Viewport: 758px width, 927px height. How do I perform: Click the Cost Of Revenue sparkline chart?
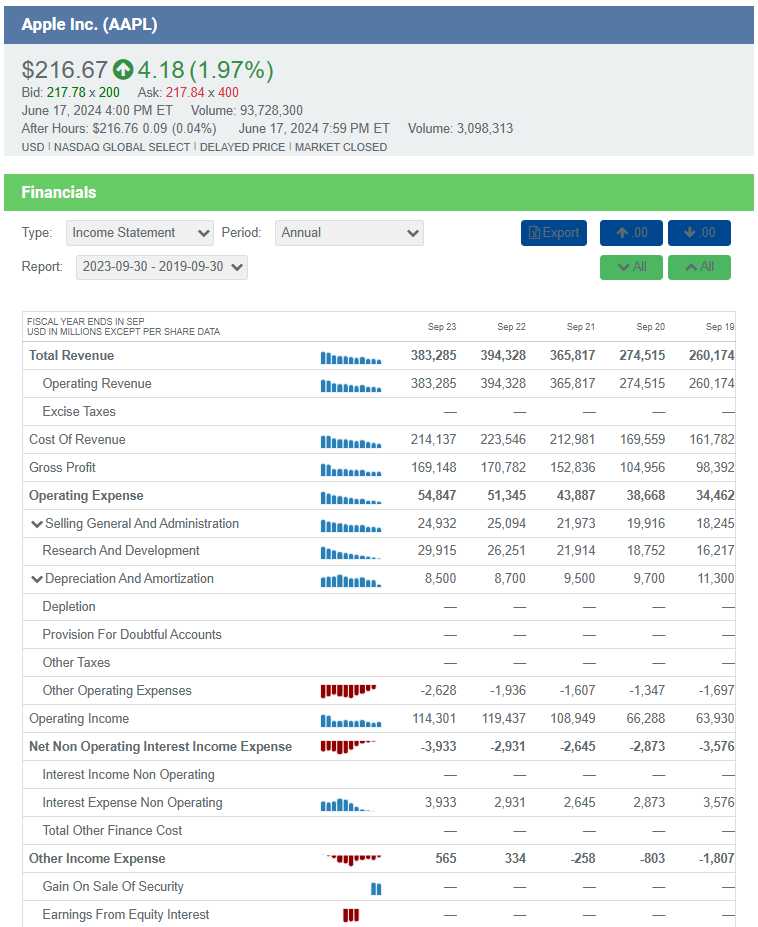tap(351, 442)
